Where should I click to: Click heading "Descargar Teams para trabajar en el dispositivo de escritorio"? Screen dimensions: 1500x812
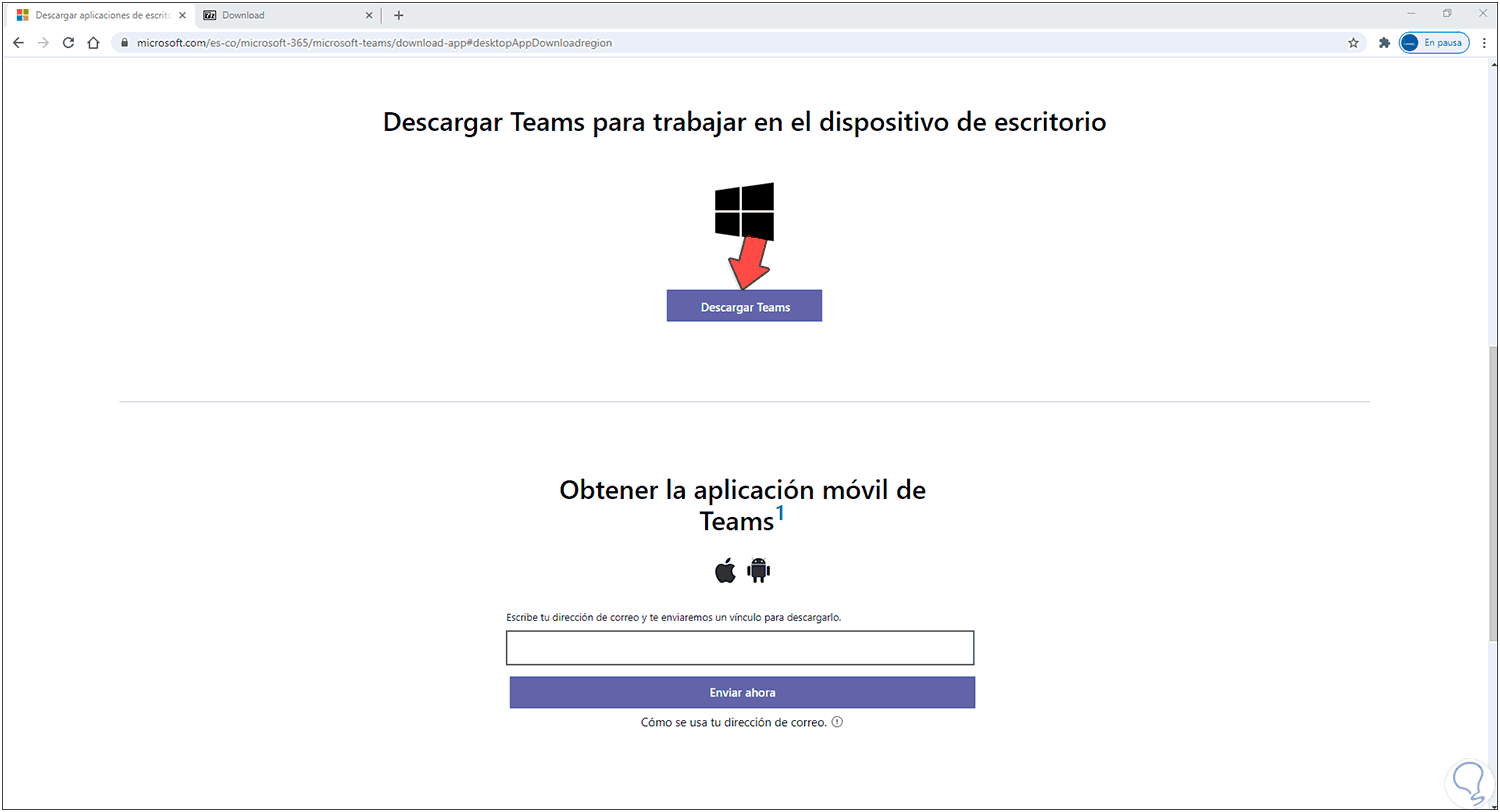point(744,122)
